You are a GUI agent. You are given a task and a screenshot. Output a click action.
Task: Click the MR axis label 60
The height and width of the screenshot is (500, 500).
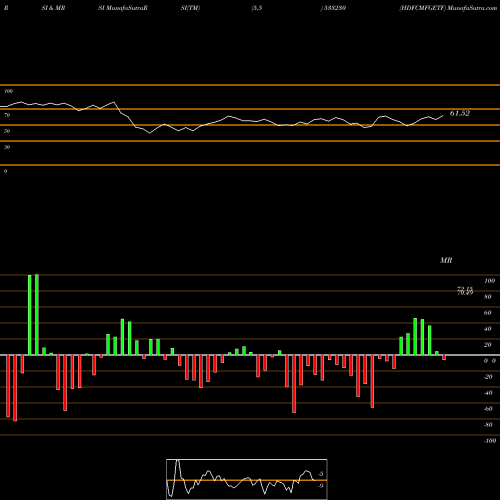(x=488, y=313)
